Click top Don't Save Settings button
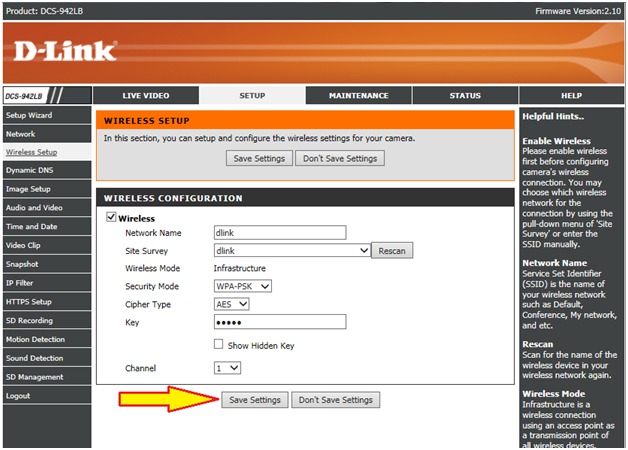The height and width of the screenshot is (450, 628). 340,158
